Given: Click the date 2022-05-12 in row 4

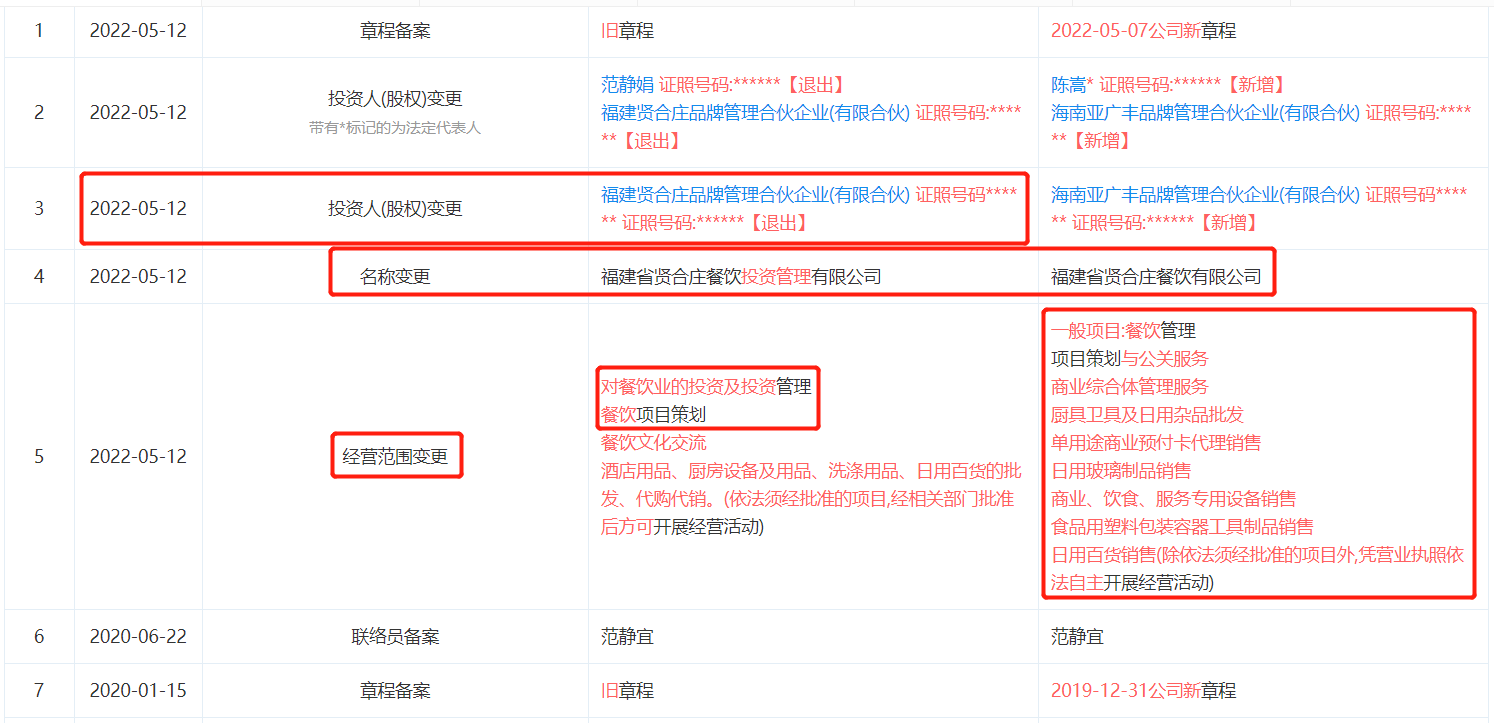Looking at the screenshot, I should coord(138,277).
